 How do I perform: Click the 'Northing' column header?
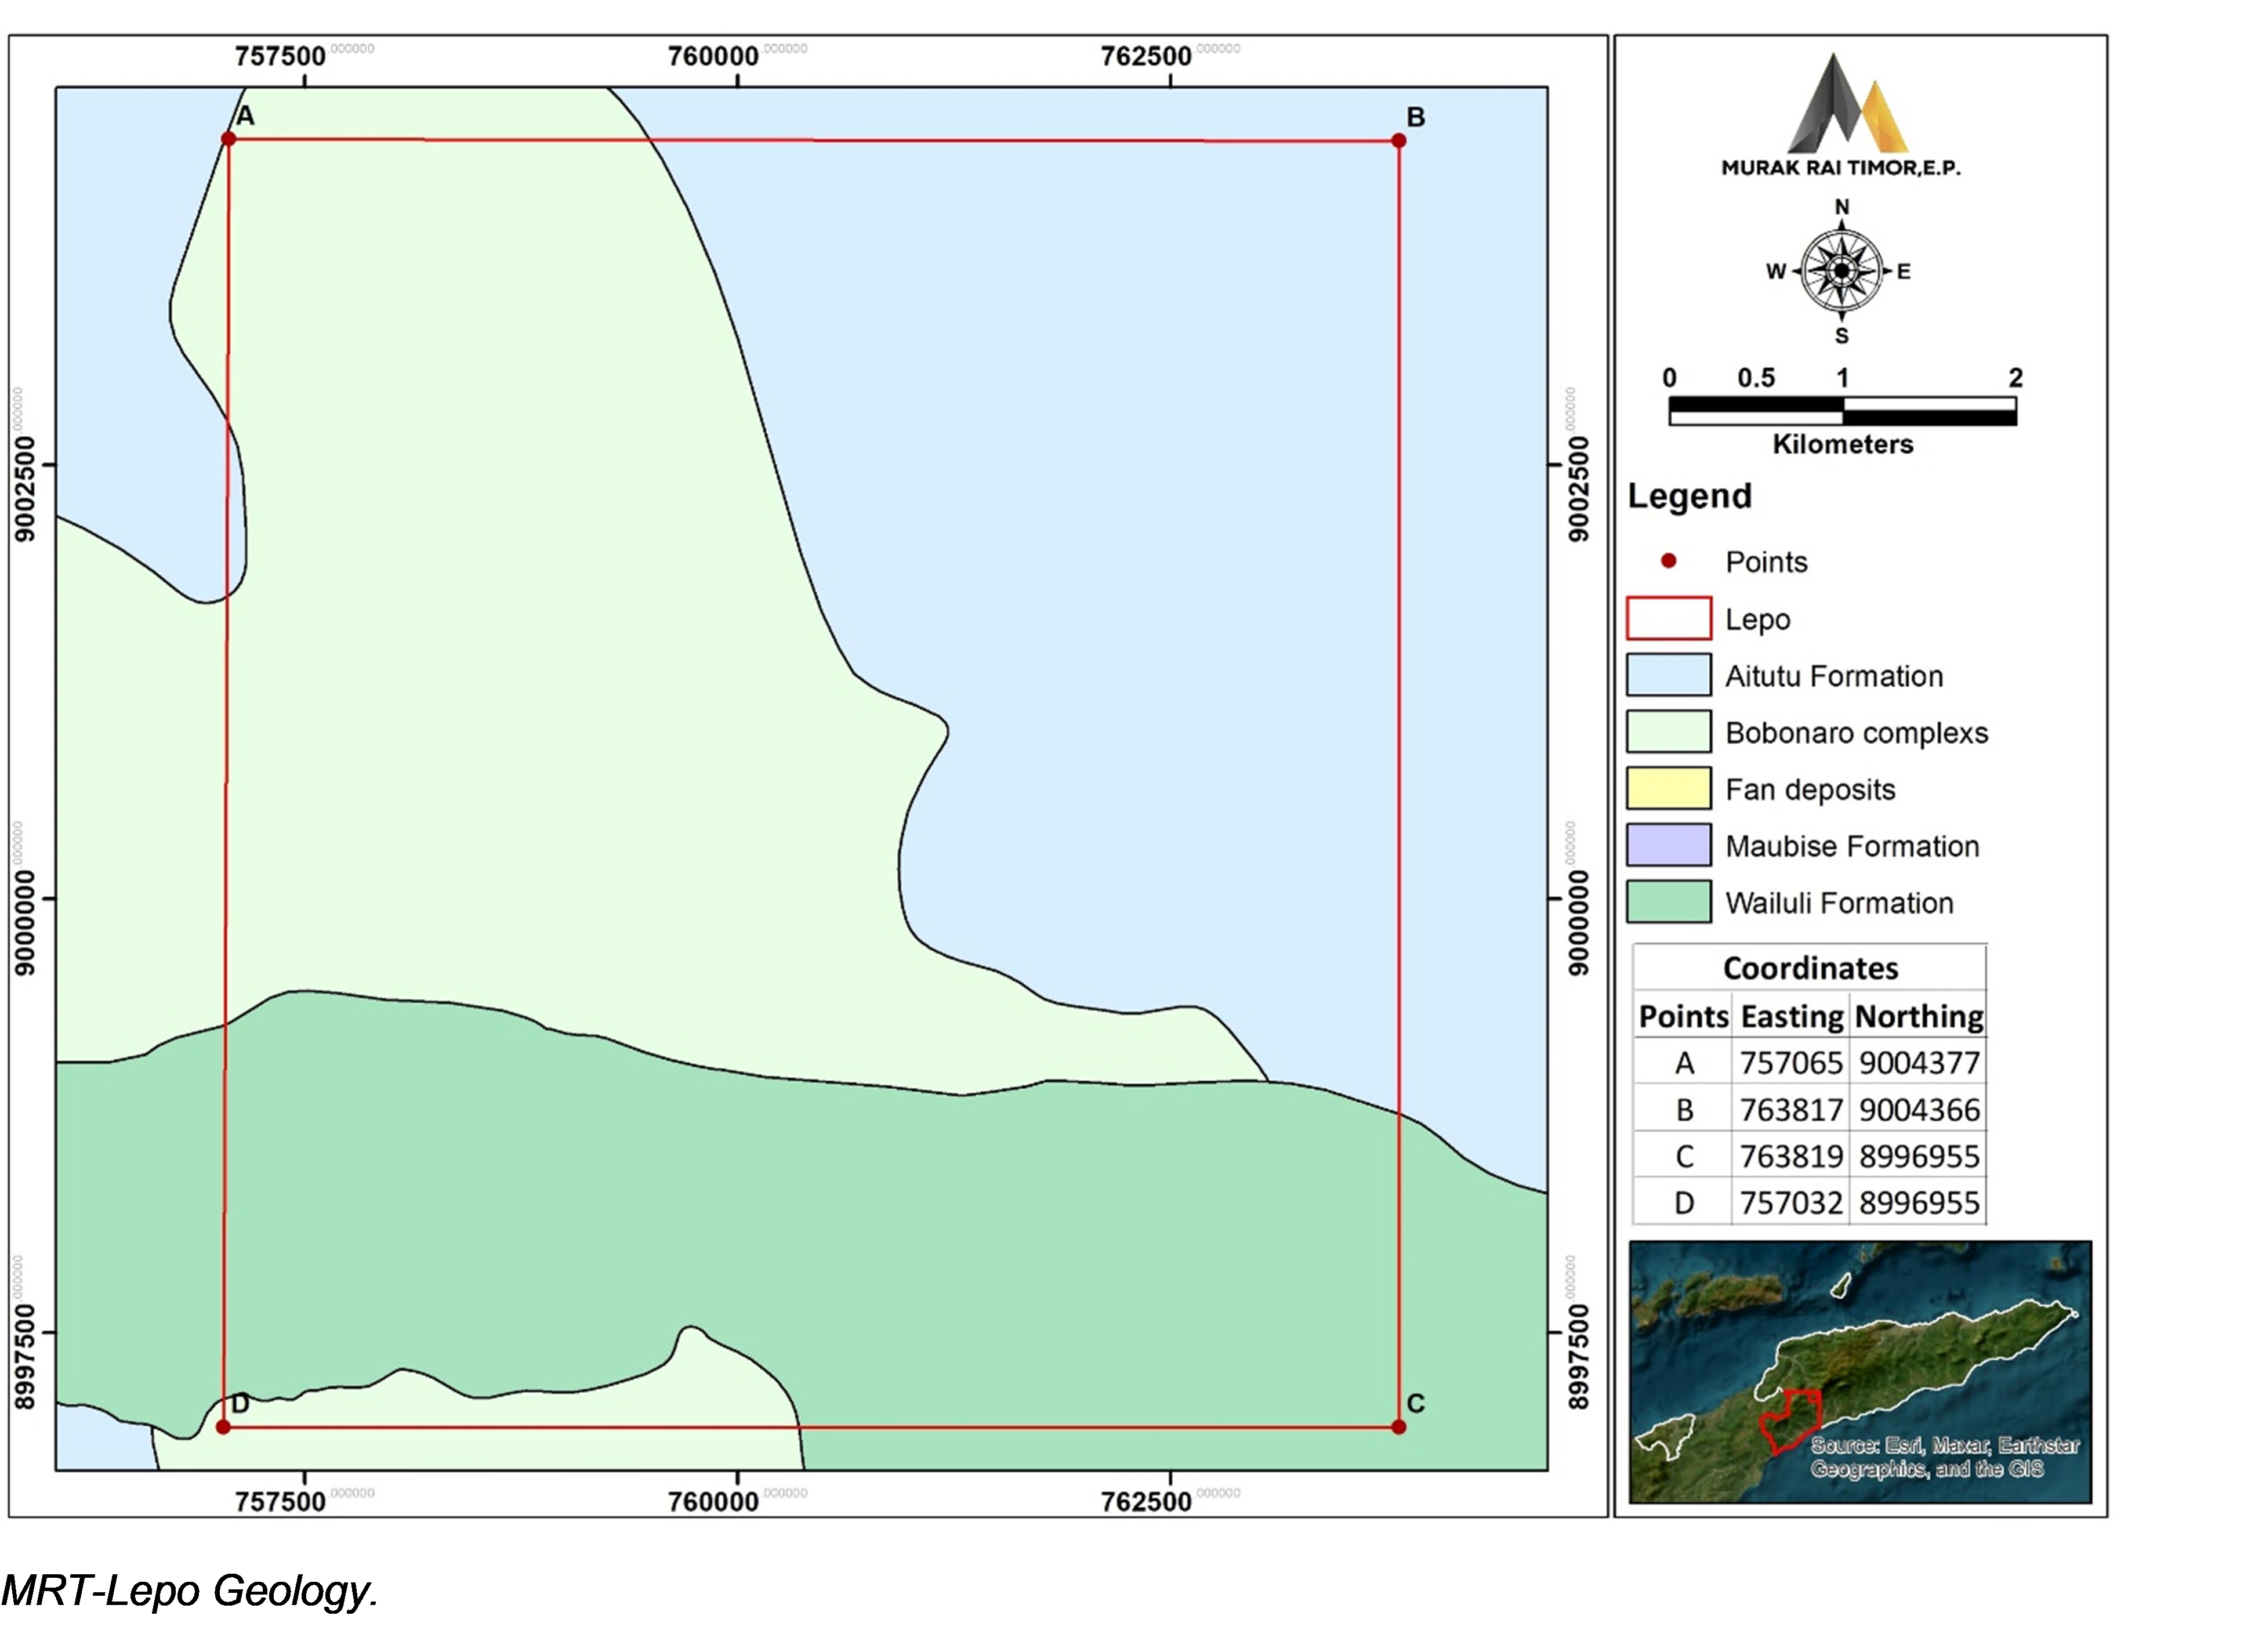click(1918, 1016)
